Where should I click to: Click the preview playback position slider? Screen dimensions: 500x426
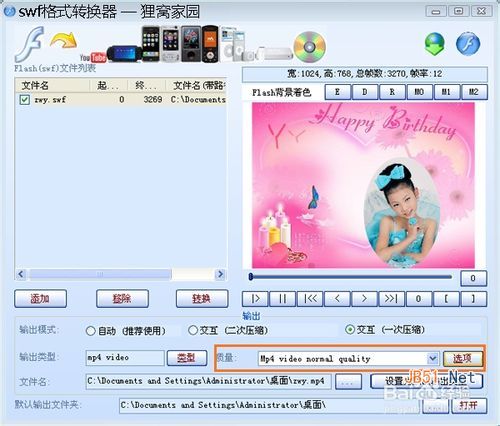click(350, 277)
